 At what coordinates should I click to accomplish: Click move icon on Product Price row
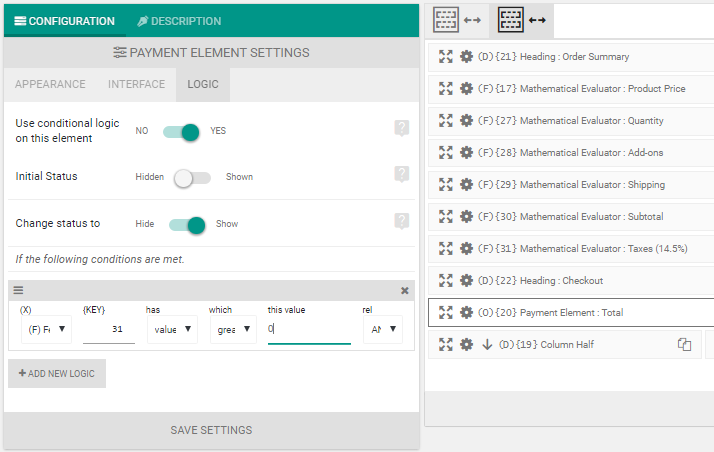[x=446, y=89]
